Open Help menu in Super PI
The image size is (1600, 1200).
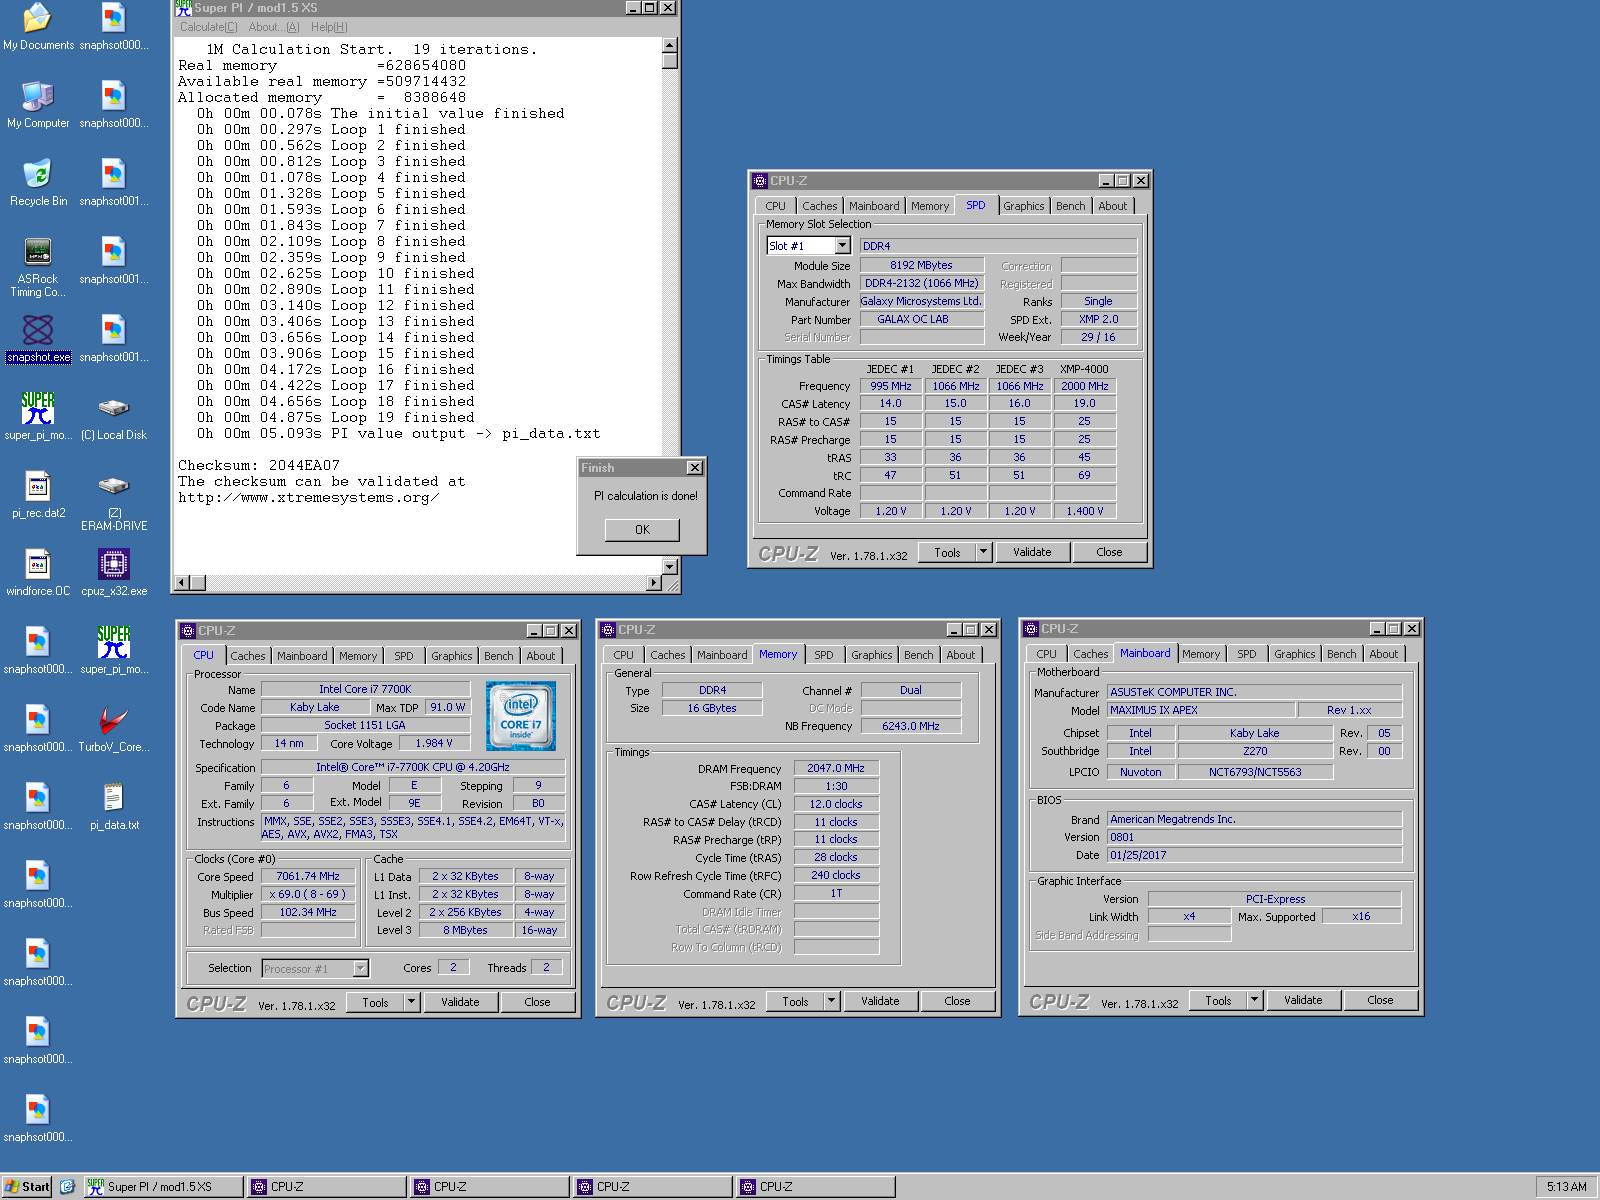coord(329,27)
